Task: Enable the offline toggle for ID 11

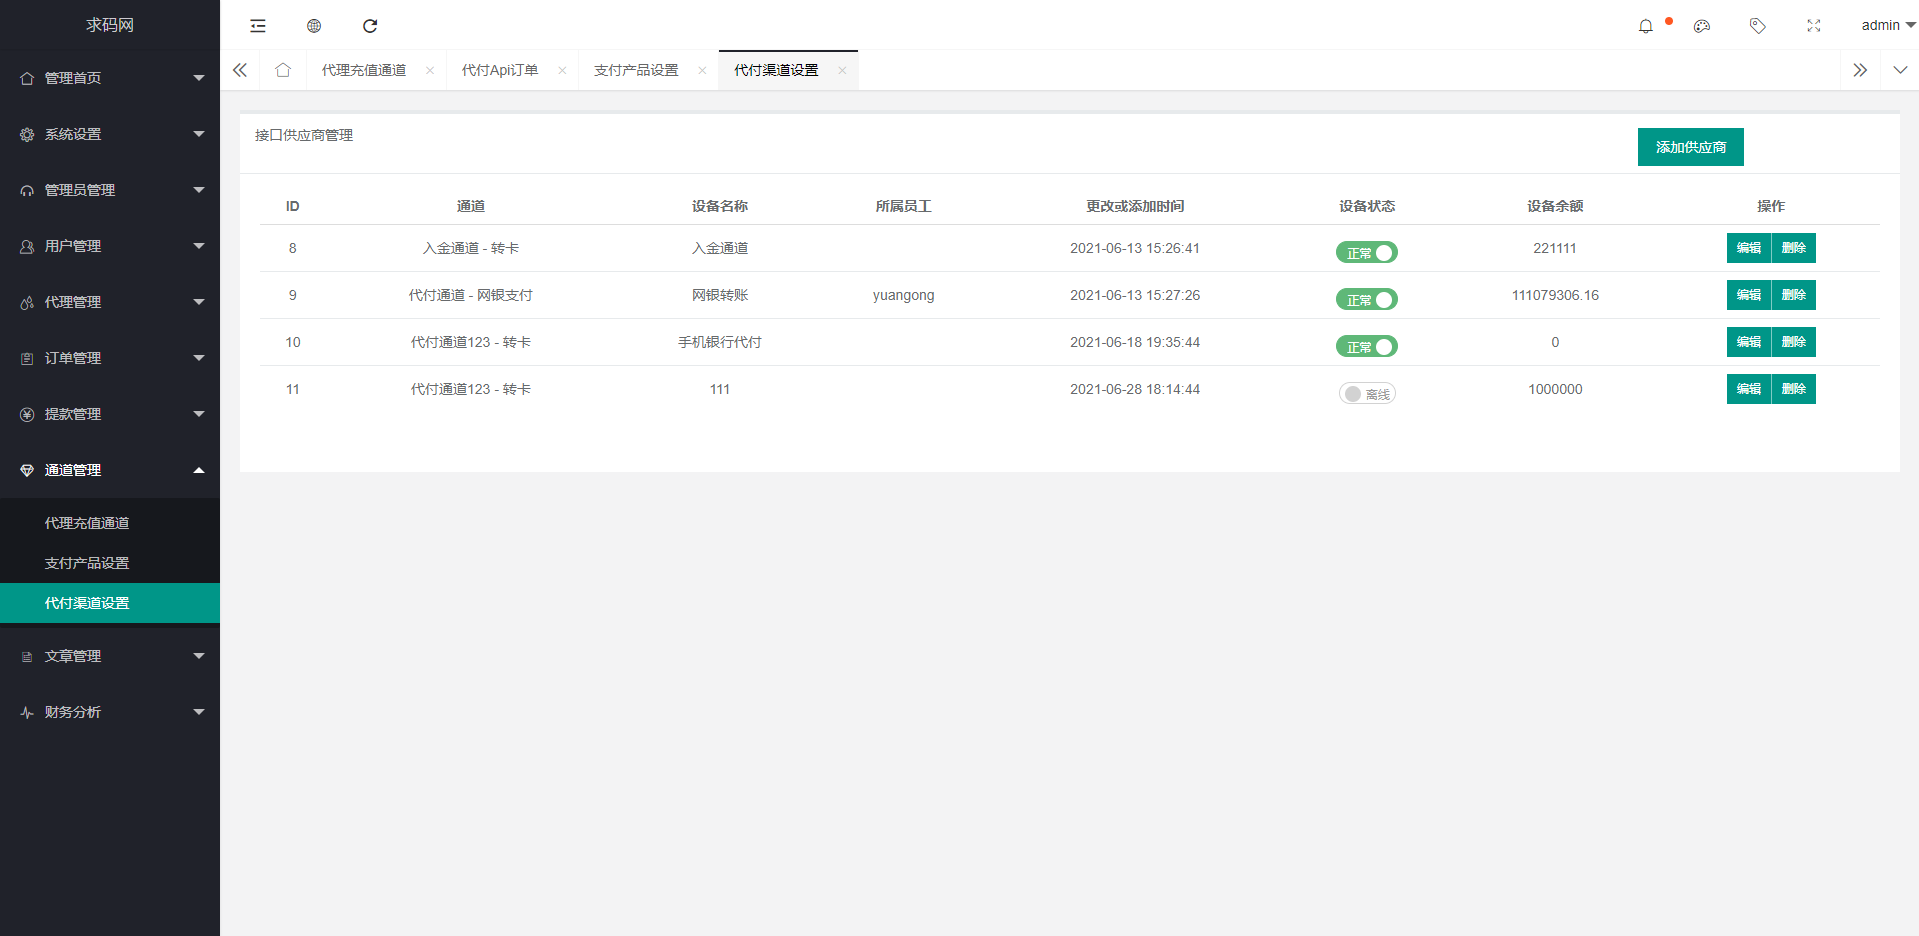Action: 1366,394
